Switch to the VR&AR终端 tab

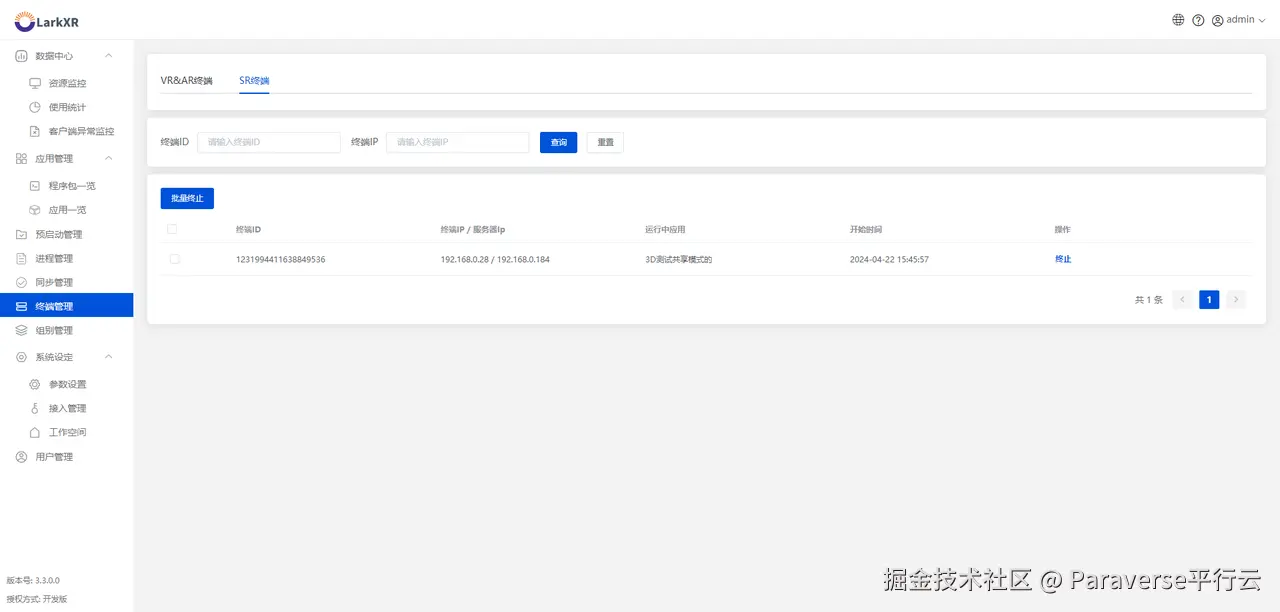coord(187,81)
